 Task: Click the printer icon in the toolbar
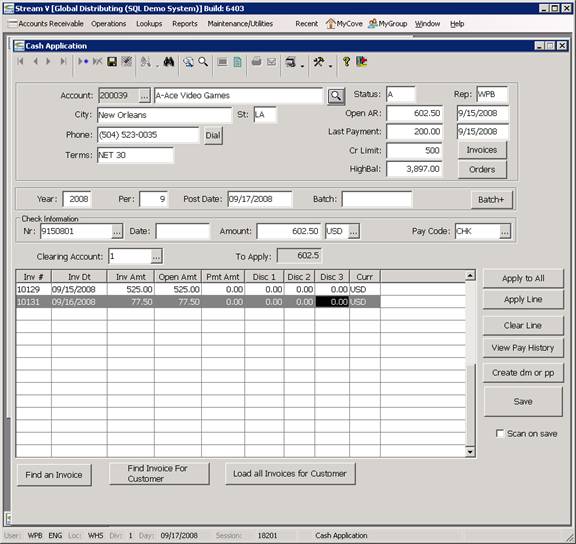tap(256, 62)
